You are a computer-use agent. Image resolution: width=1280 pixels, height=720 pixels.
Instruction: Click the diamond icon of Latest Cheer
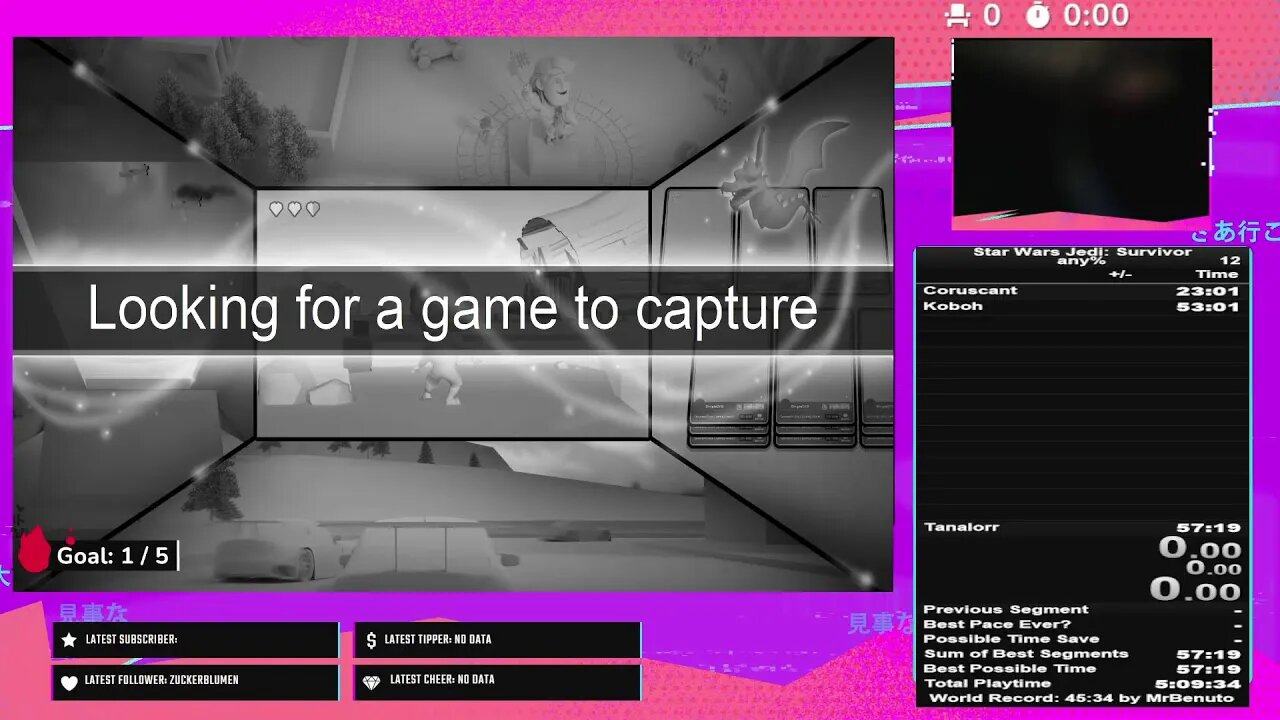(371, 682)
